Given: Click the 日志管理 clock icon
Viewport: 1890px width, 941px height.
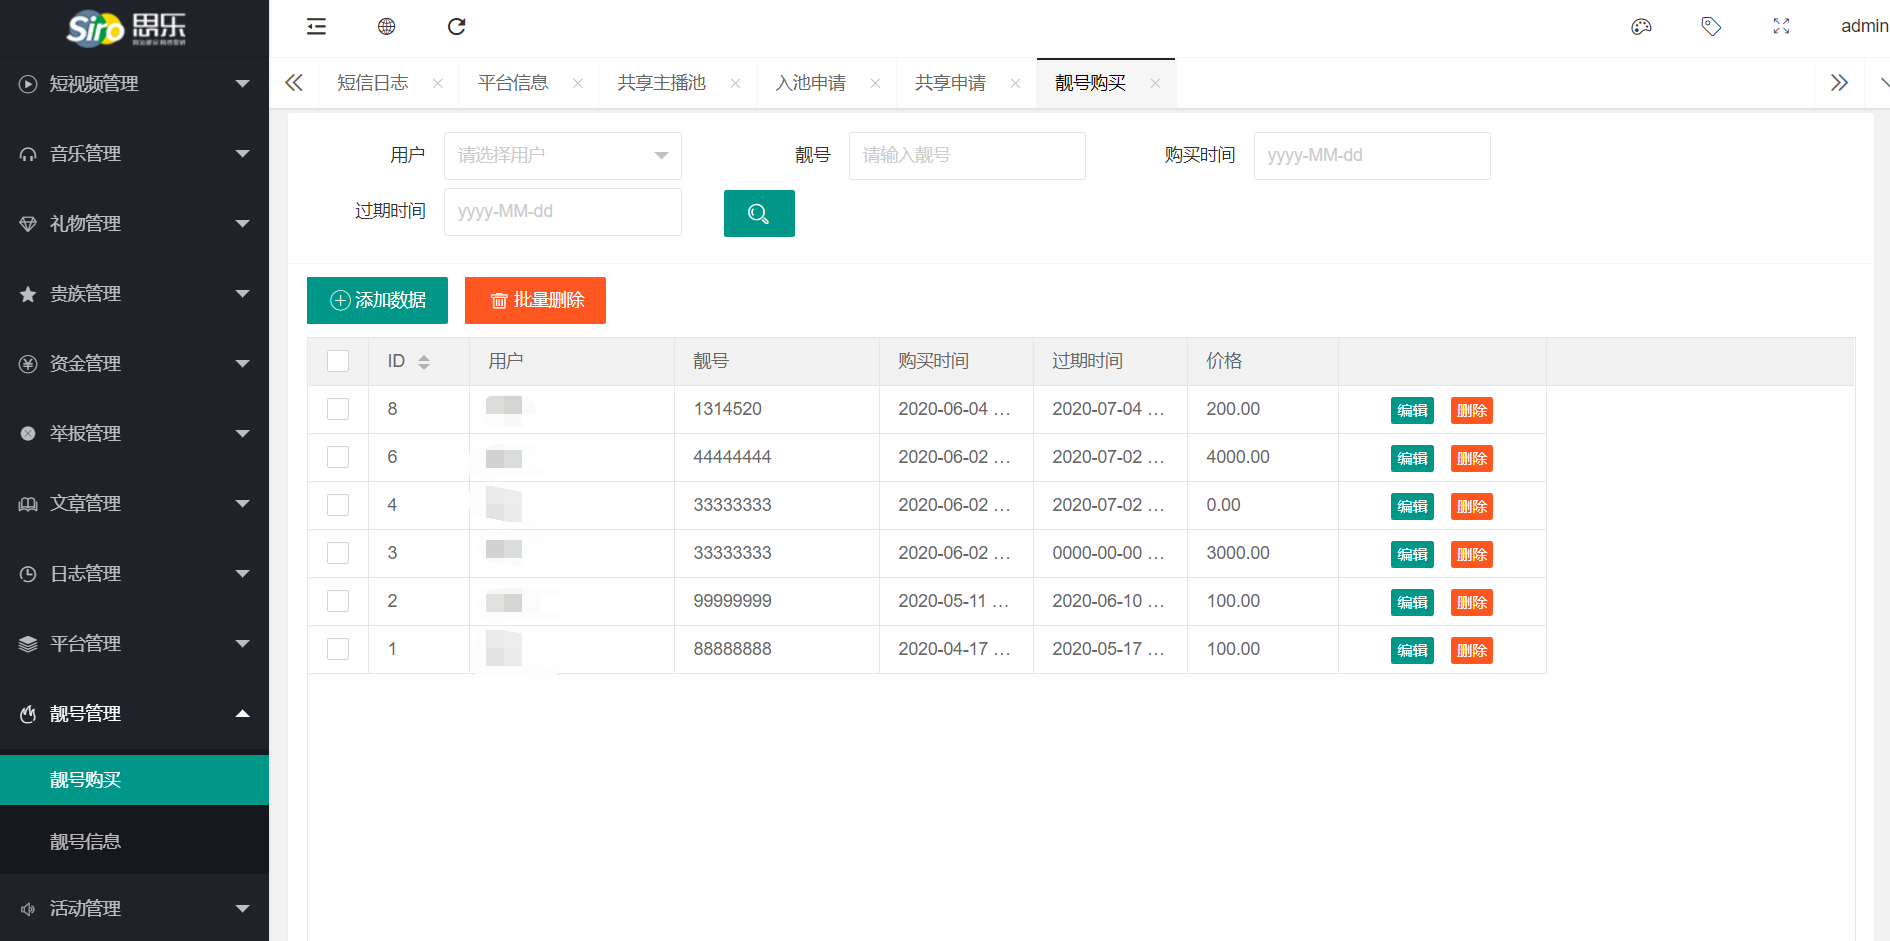Looking at the screenshot, I should coord(28,574).
